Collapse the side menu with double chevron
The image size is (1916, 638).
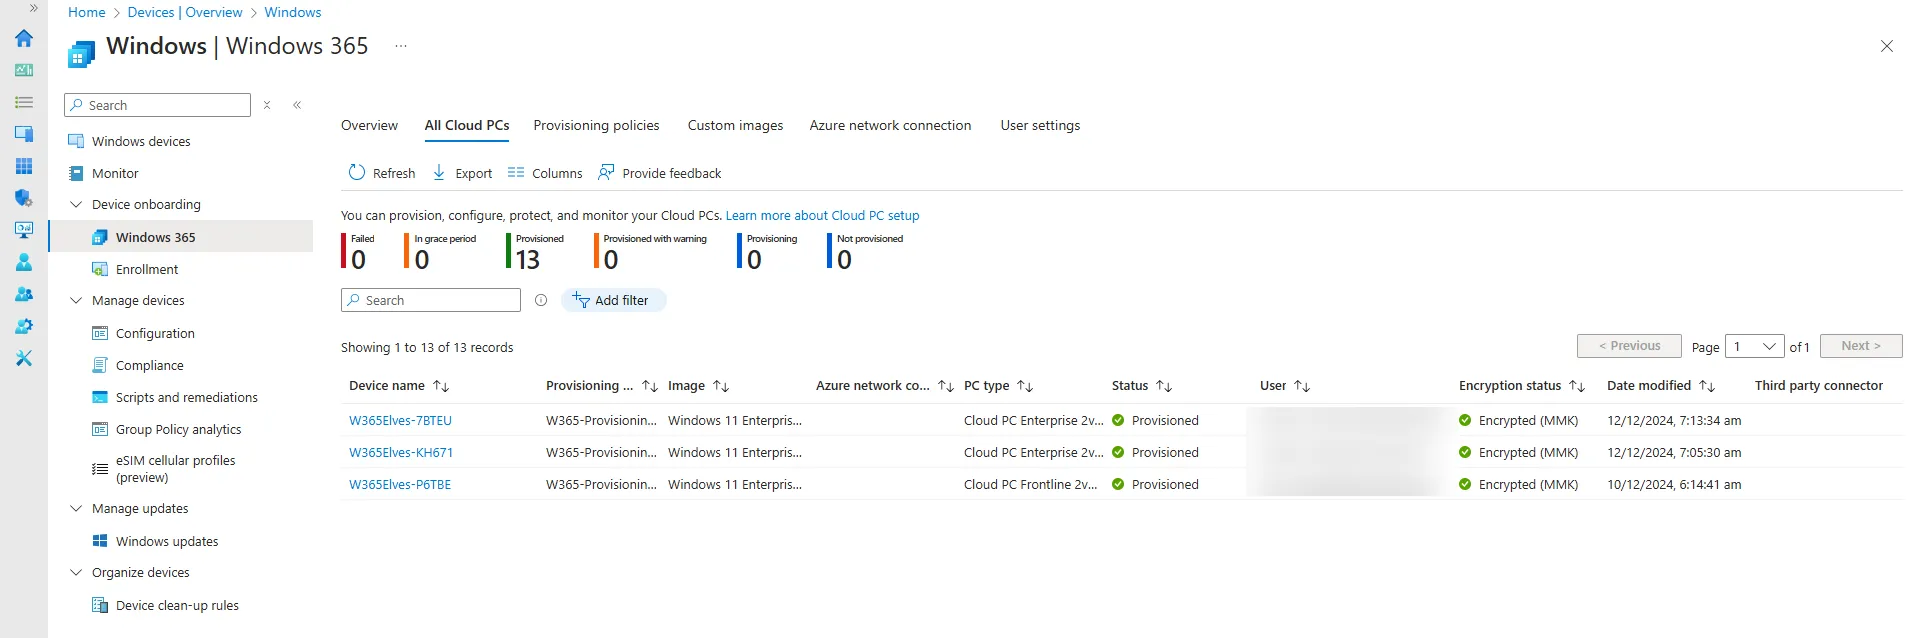(297, 105)
